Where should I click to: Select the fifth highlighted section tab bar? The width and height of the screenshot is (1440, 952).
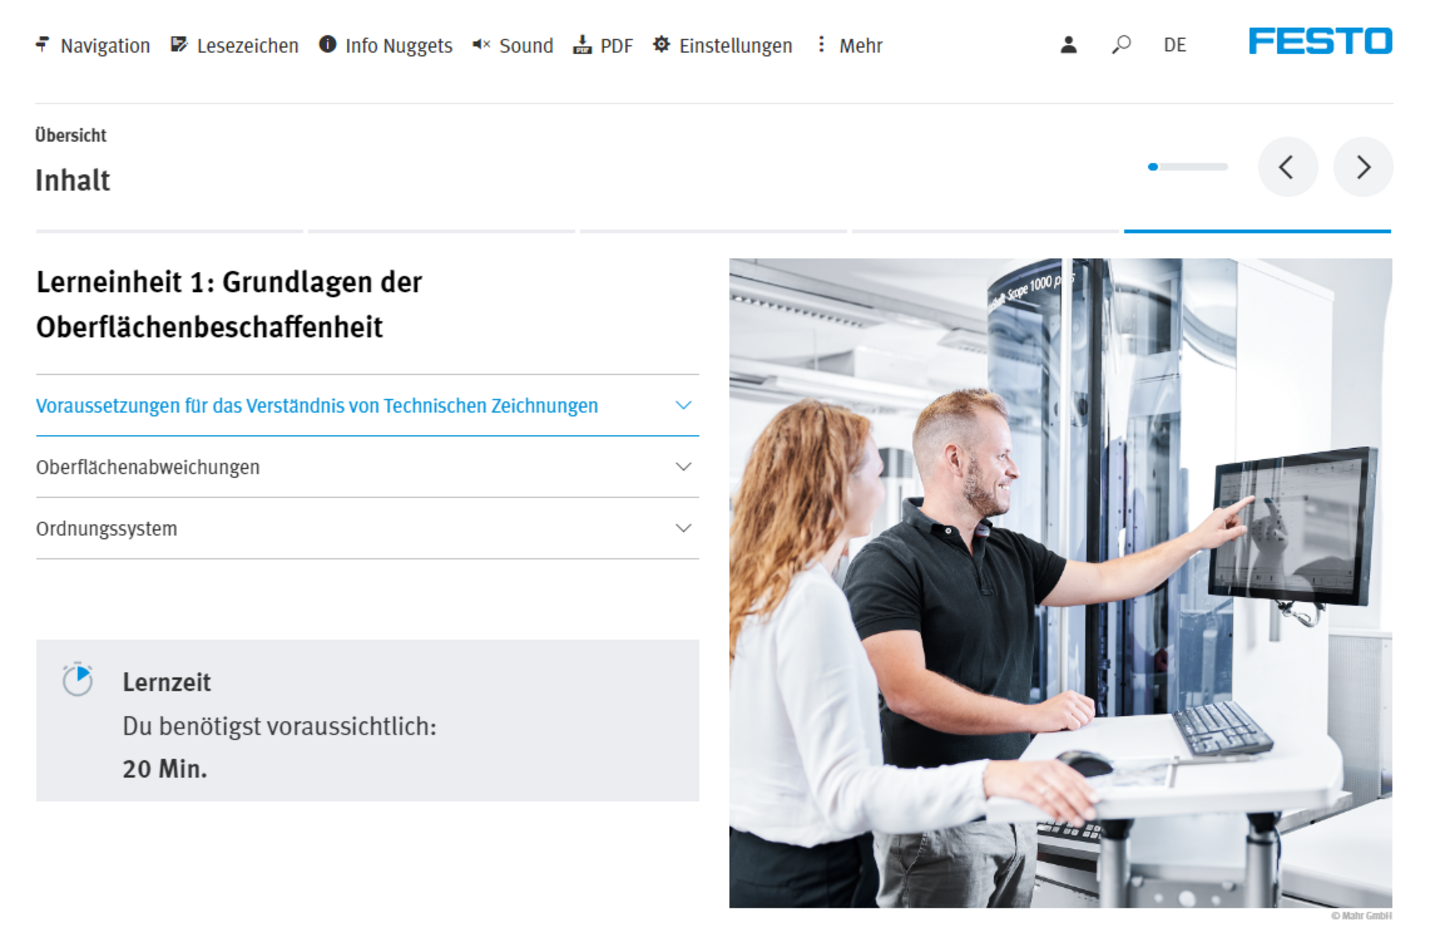click(x=1257, y=231)
